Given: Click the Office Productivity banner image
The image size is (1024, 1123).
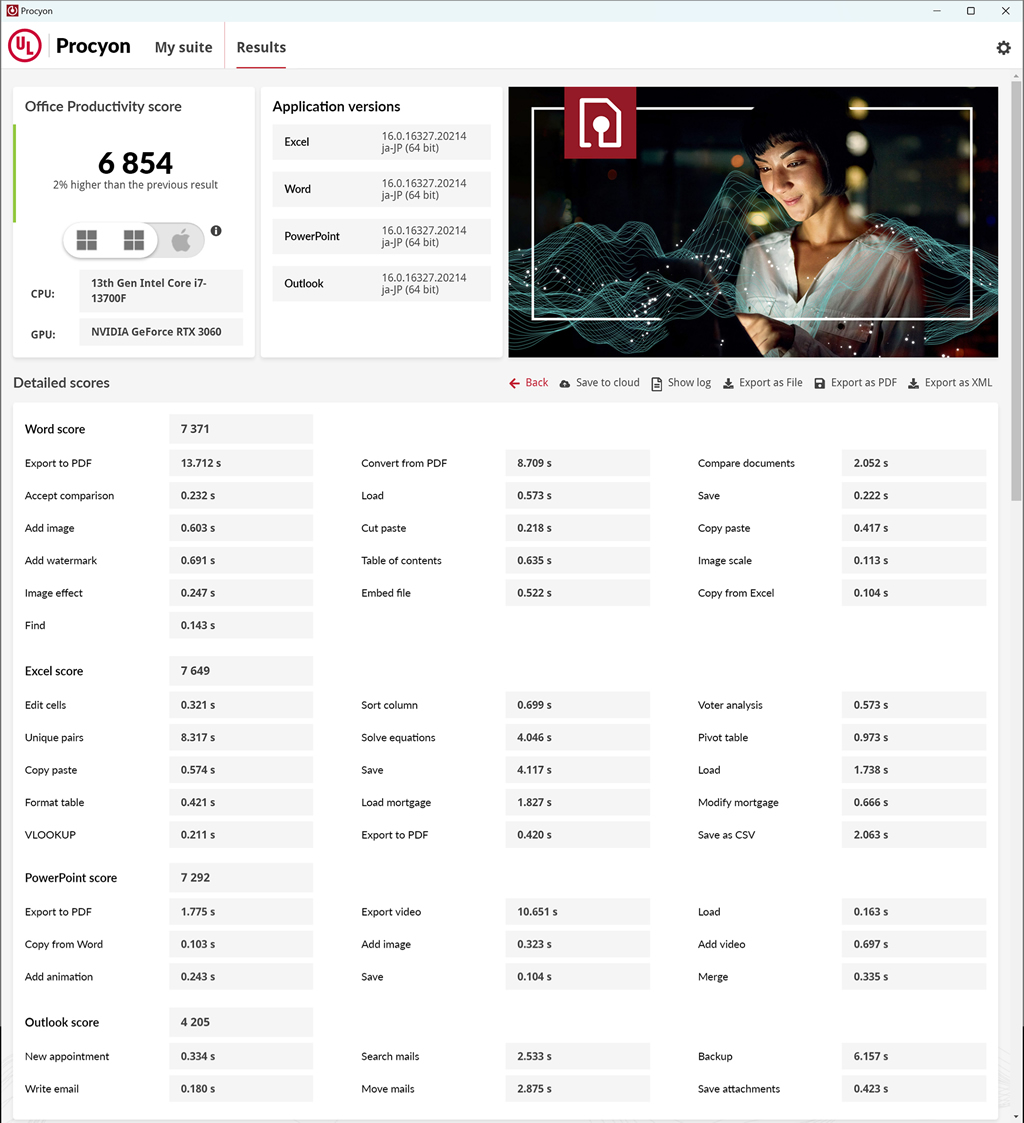Looking at the screenshot, I should pos(753,222).
